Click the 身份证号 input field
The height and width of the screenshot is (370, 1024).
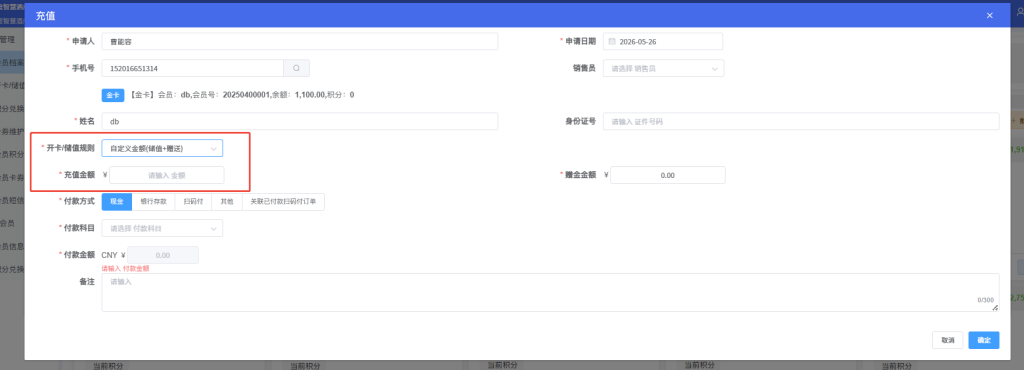pyautogui.click(x=801, y=121)
